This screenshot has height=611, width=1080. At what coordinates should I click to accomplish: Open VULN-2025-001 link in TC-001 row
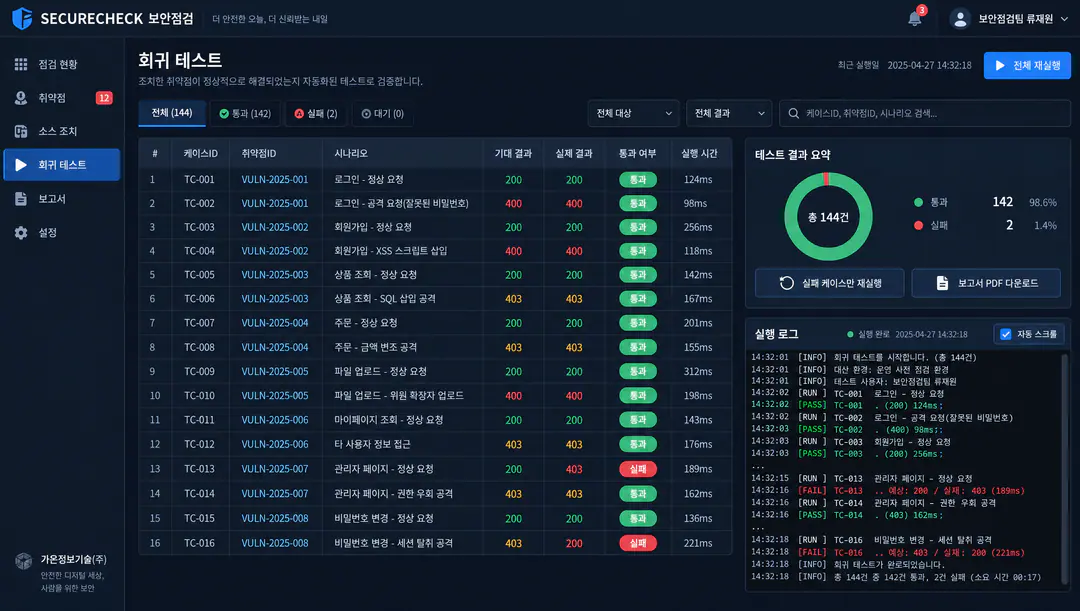(275, 180)
